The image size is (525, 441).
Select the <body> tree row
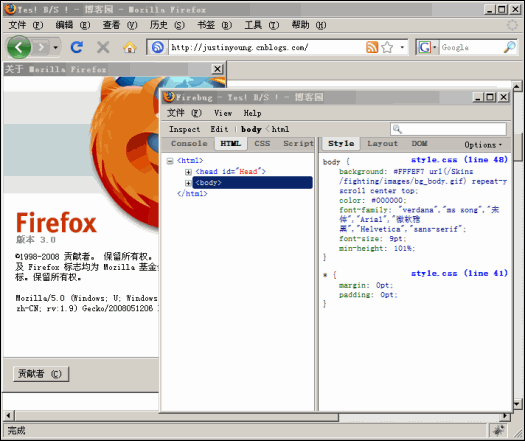pos(252,182)
